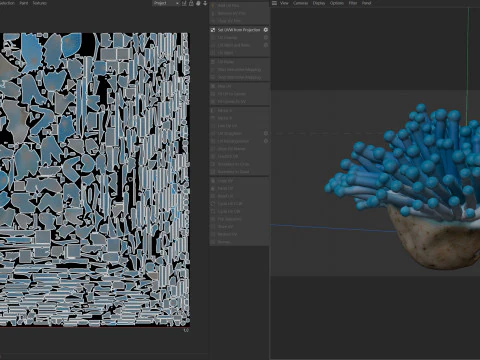
Task: Choose Set UVW from Projection
Action: pyautogui.click(x=239, y=30)
